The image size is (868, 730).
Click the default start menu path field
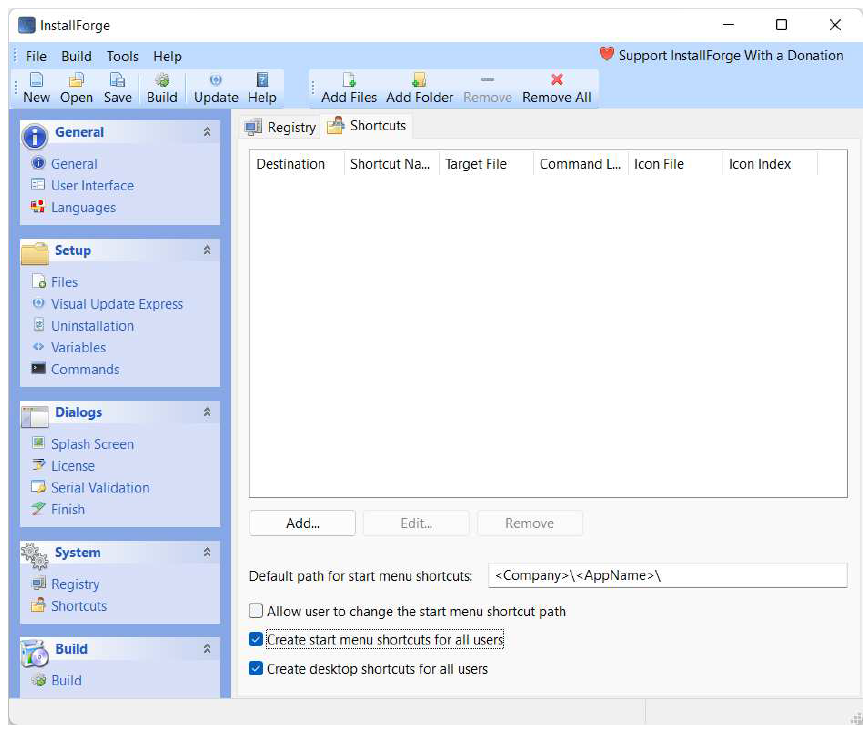tap(667, 576)
